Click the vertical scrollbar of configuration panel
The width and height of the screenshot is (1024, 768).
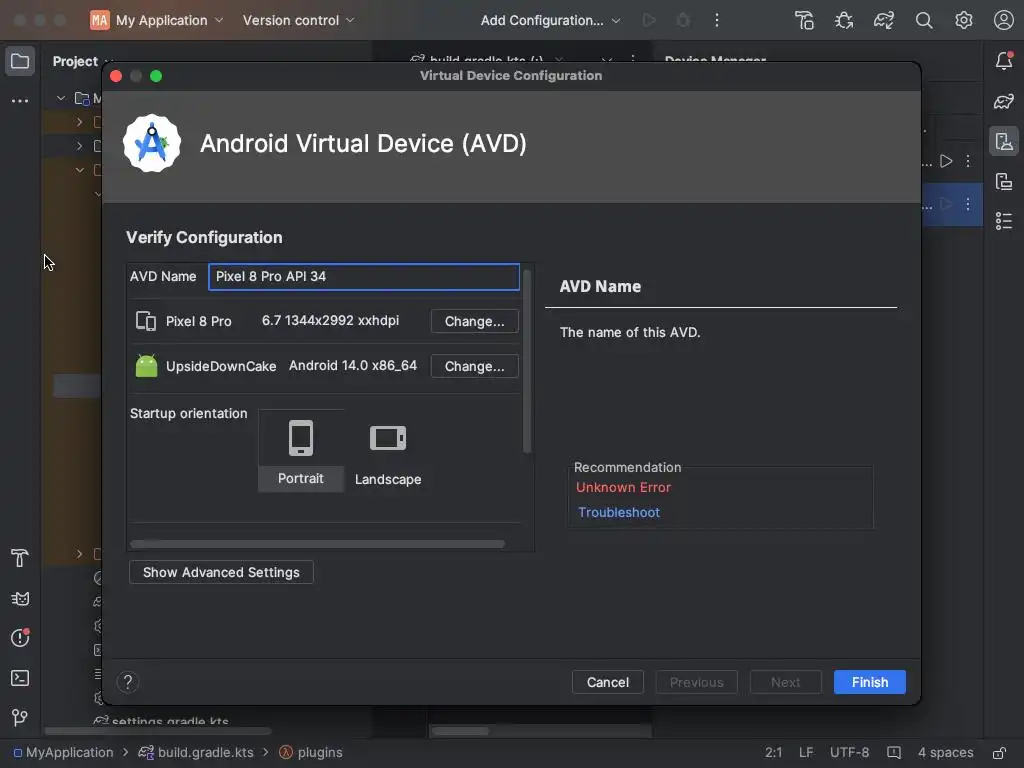(527, 361)
